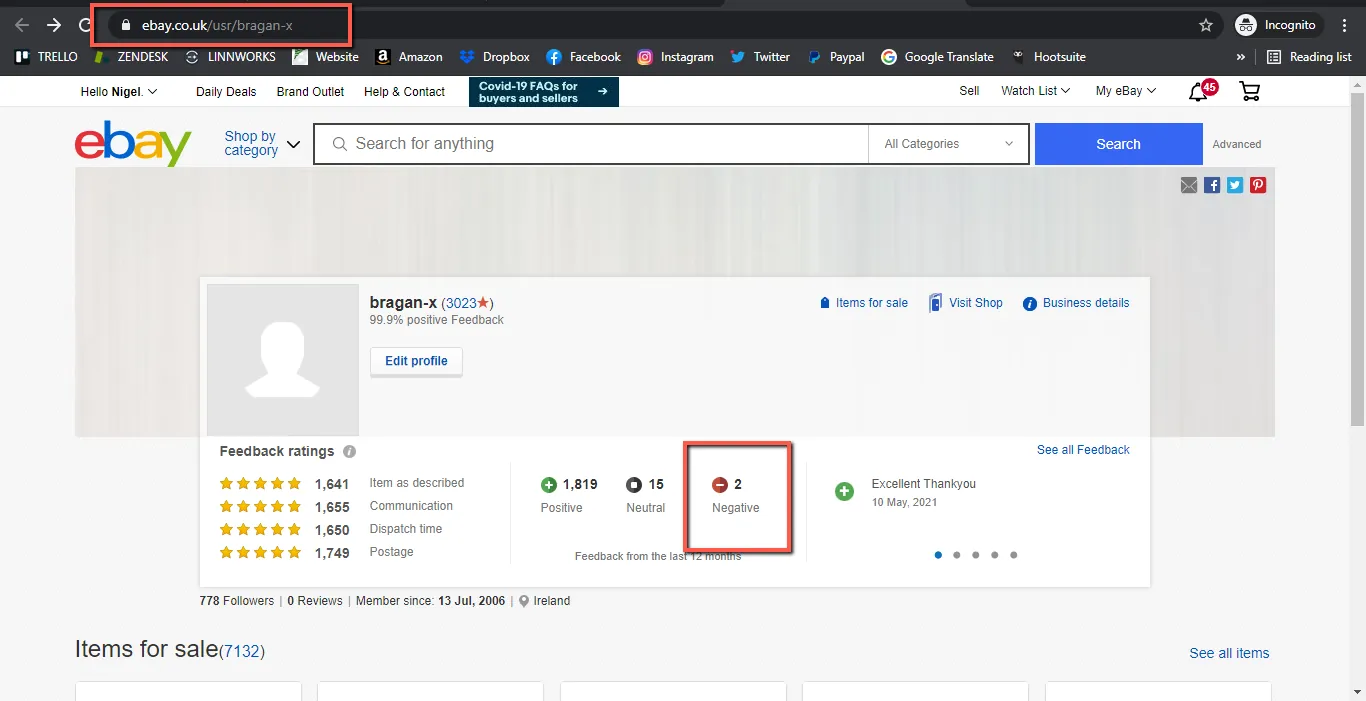Expand the Hello Nigel account dropdown
Screen dimensions: 1366x701
[x=119, y=91]
